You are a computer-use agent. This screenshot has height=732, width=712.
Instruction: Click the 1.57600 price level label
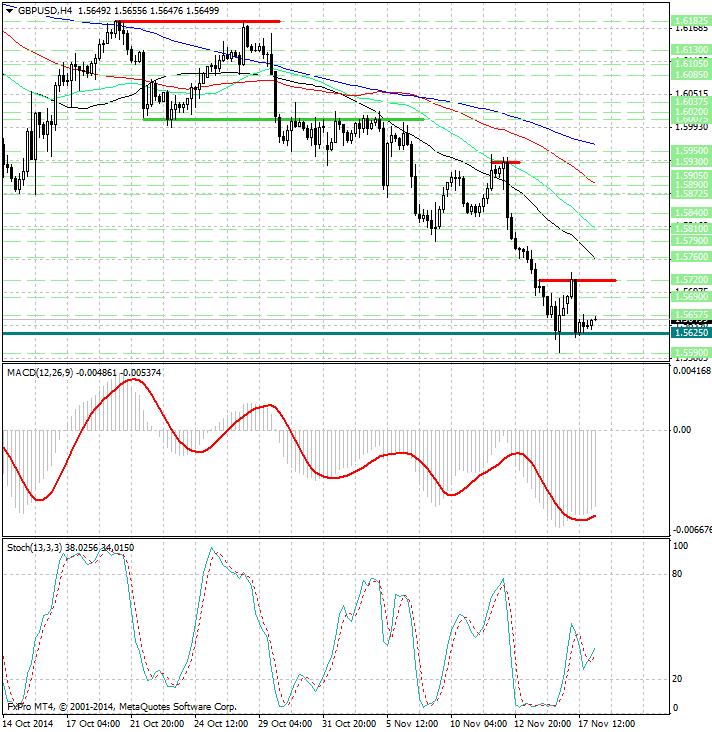click(x=691, y=256)
